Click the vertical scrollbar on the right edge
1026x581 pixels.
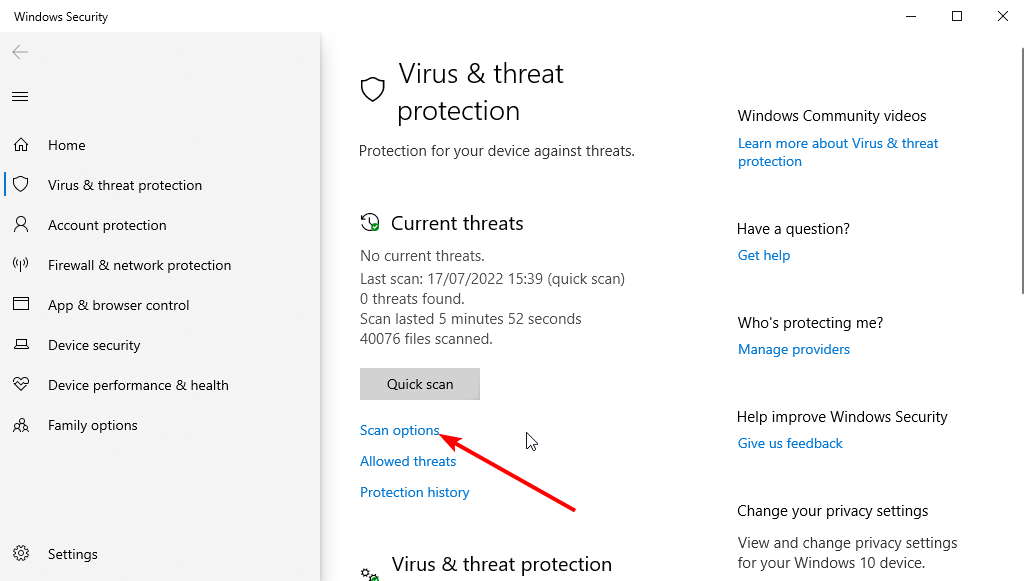[x=1022, y=171]
